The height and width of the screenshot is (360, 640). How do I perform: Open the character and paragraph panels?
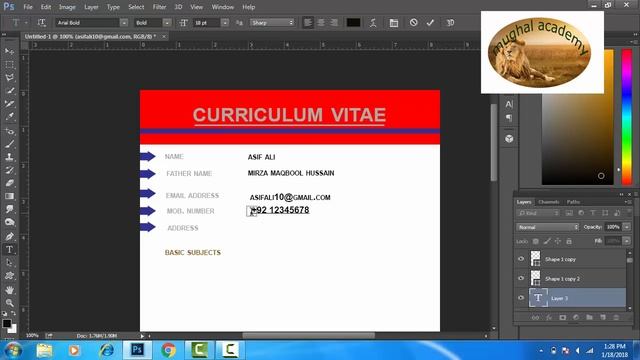pyautogui.click(x=393, y=23)
